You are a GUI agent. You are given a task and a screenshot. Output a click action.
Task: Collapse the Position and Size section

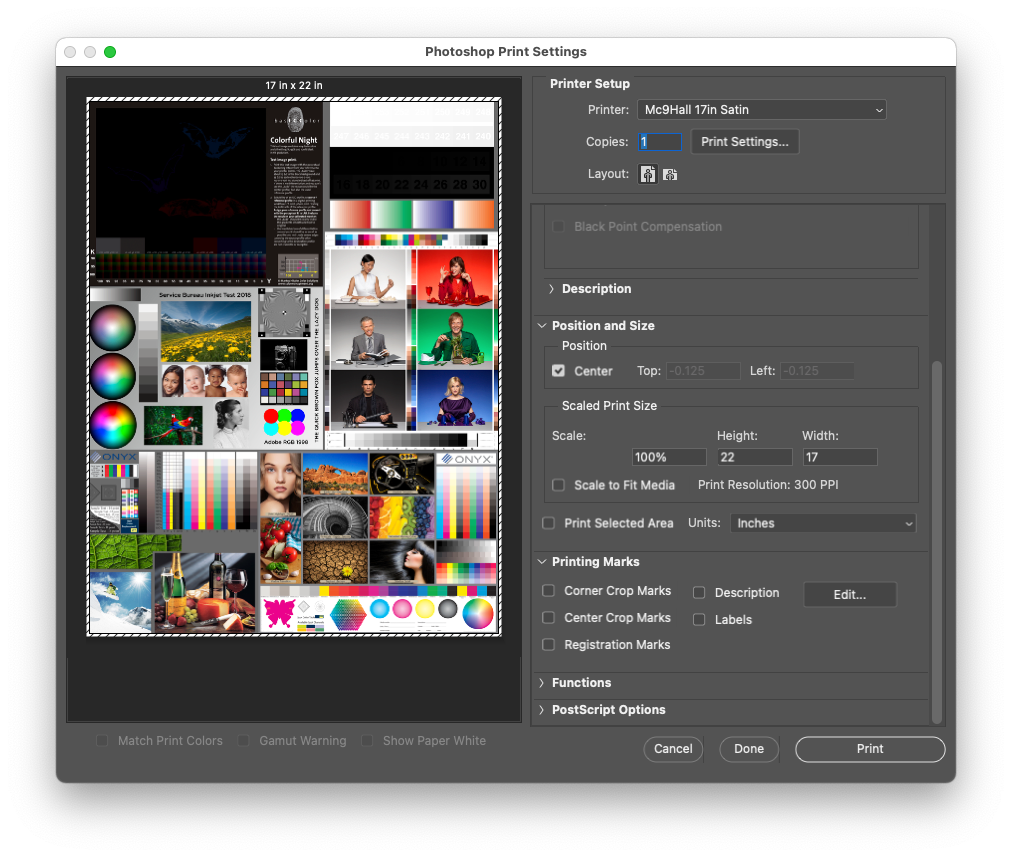click(x=542, y=325)
